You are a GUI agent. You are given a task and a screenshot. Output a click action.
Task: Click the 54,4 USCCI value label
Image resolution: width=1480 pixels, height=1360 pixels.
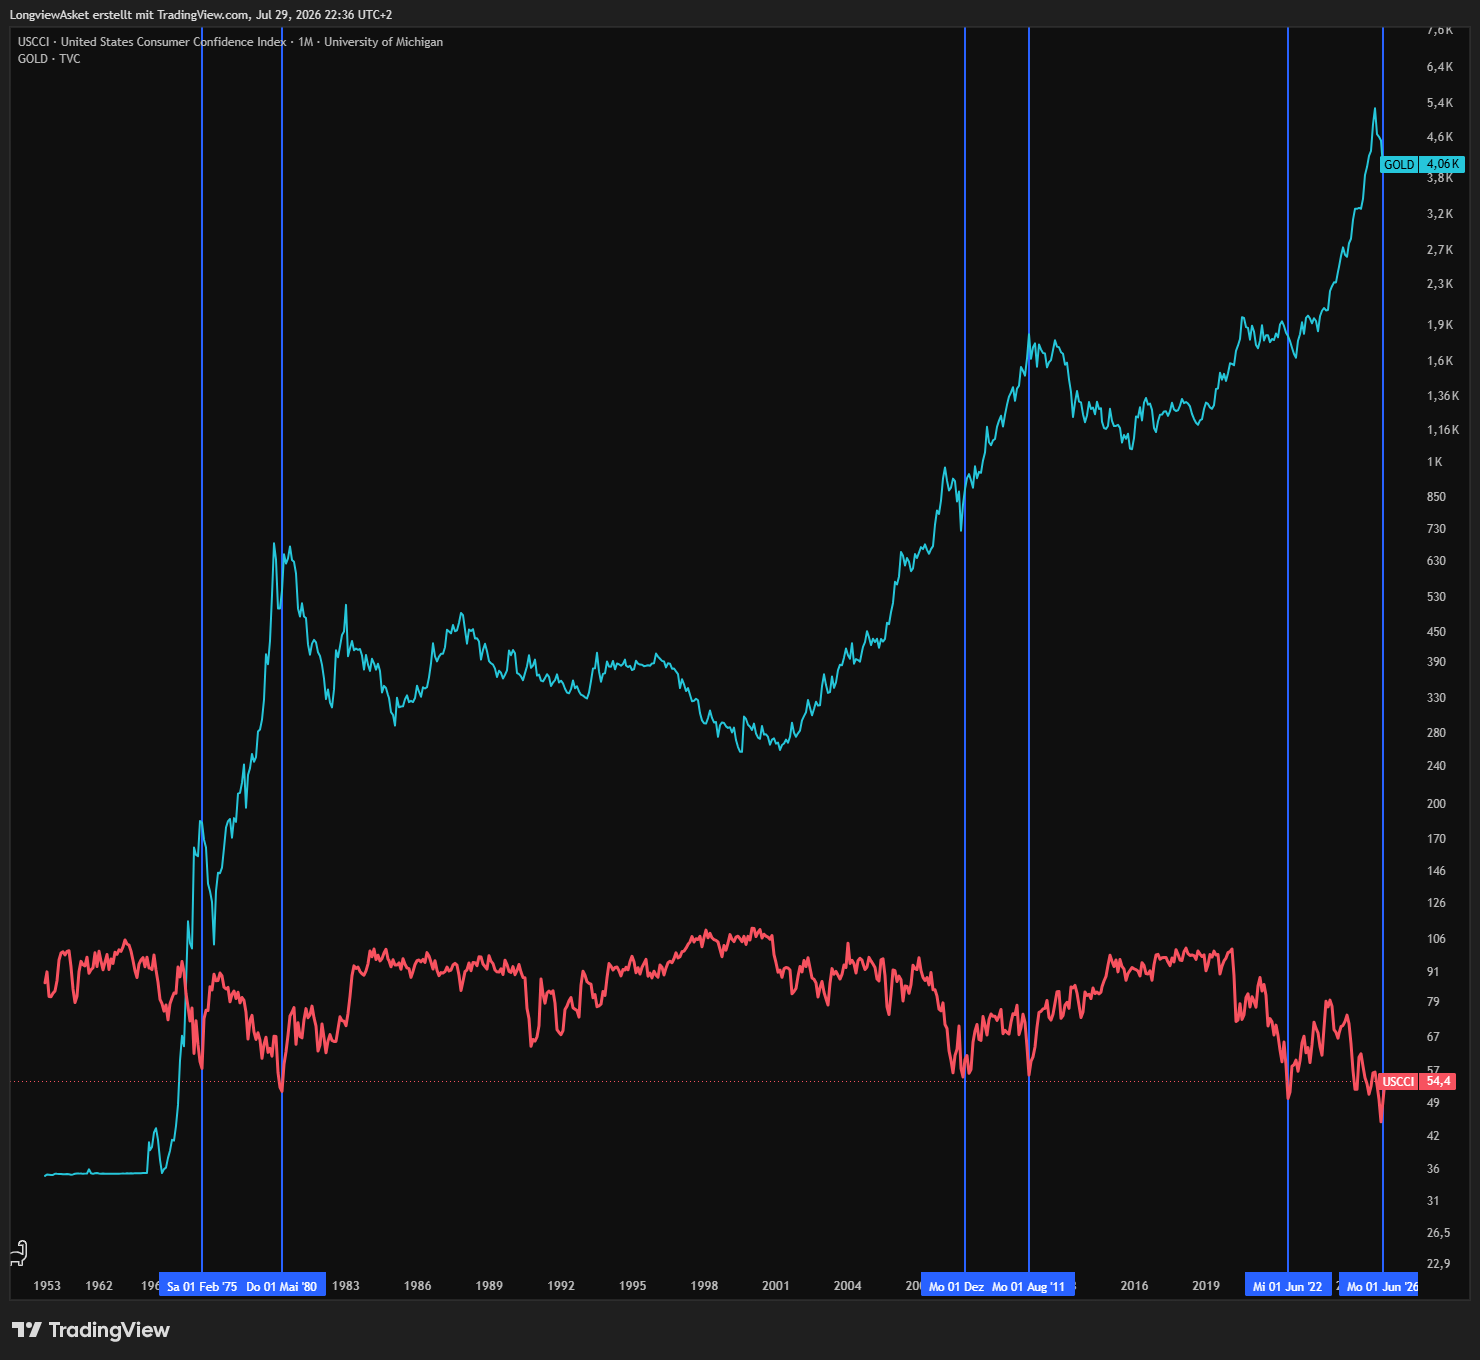pyautogui.click(x=1438, y=1081)
